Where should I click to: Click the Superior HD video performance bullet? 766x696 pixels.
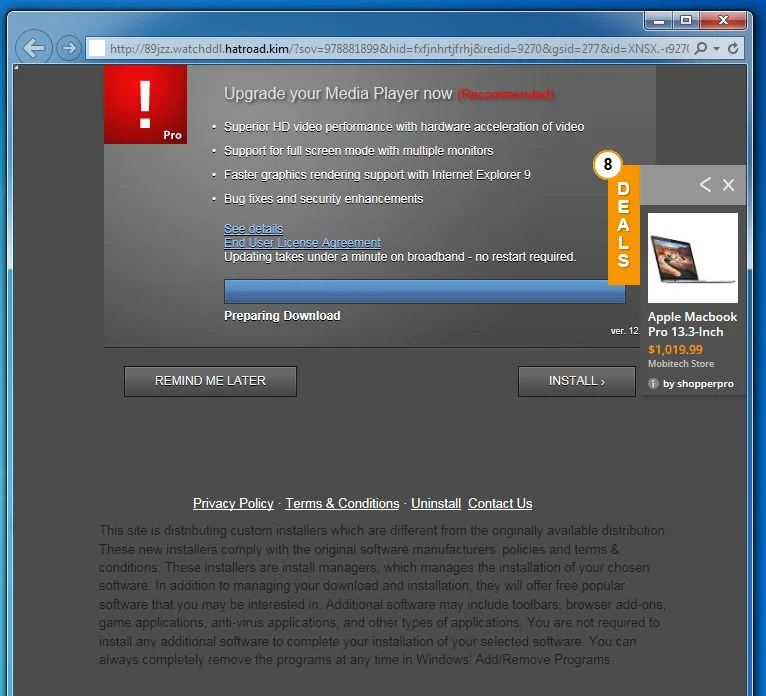[x=404, y=127]
